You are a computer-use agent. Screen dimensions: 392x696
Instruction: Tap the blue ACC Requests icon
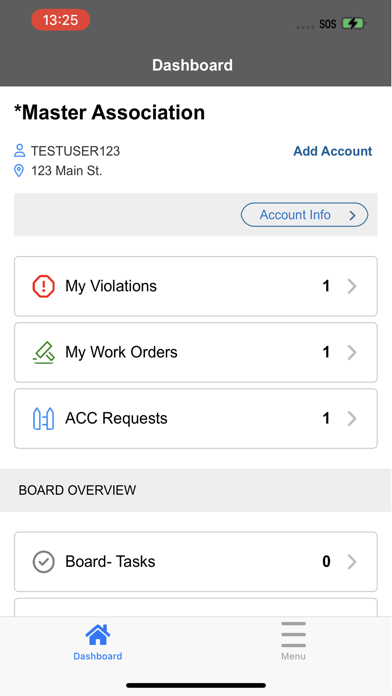[x=44, y=419]
